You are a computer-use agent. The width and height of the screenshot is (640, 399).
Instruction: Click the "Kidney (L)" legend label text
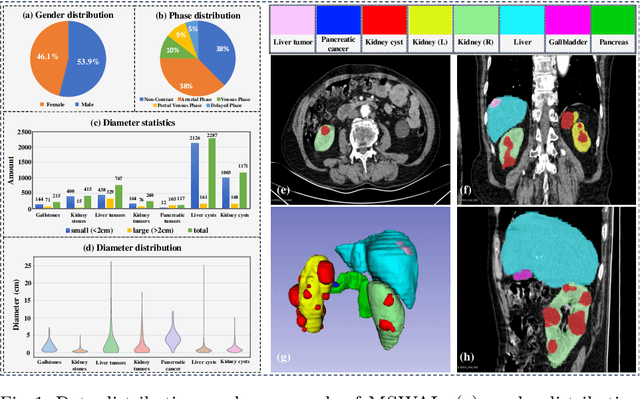click(430, 42)
